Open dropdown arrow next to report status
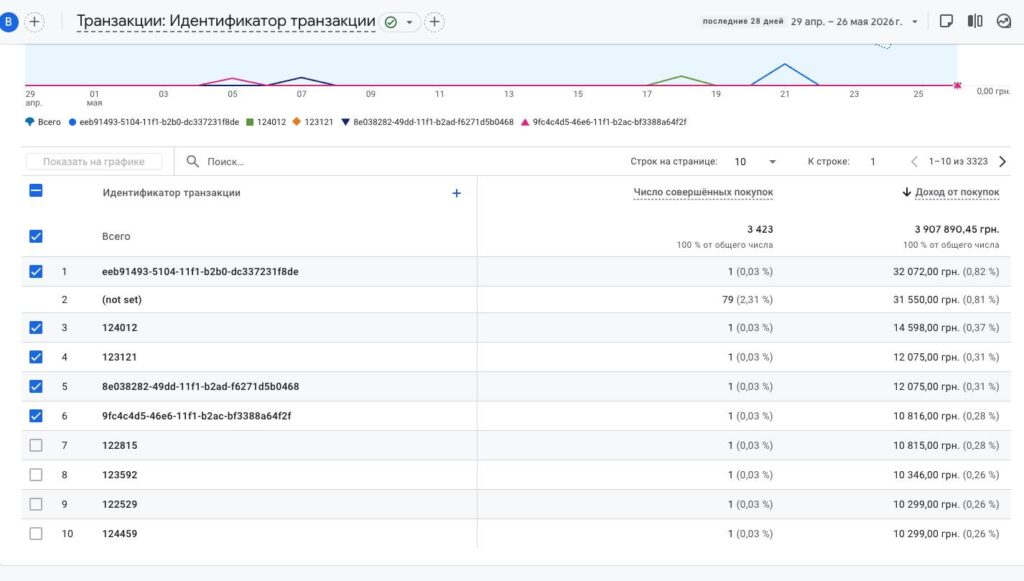 pyautogui.click(x=409, y=22)
